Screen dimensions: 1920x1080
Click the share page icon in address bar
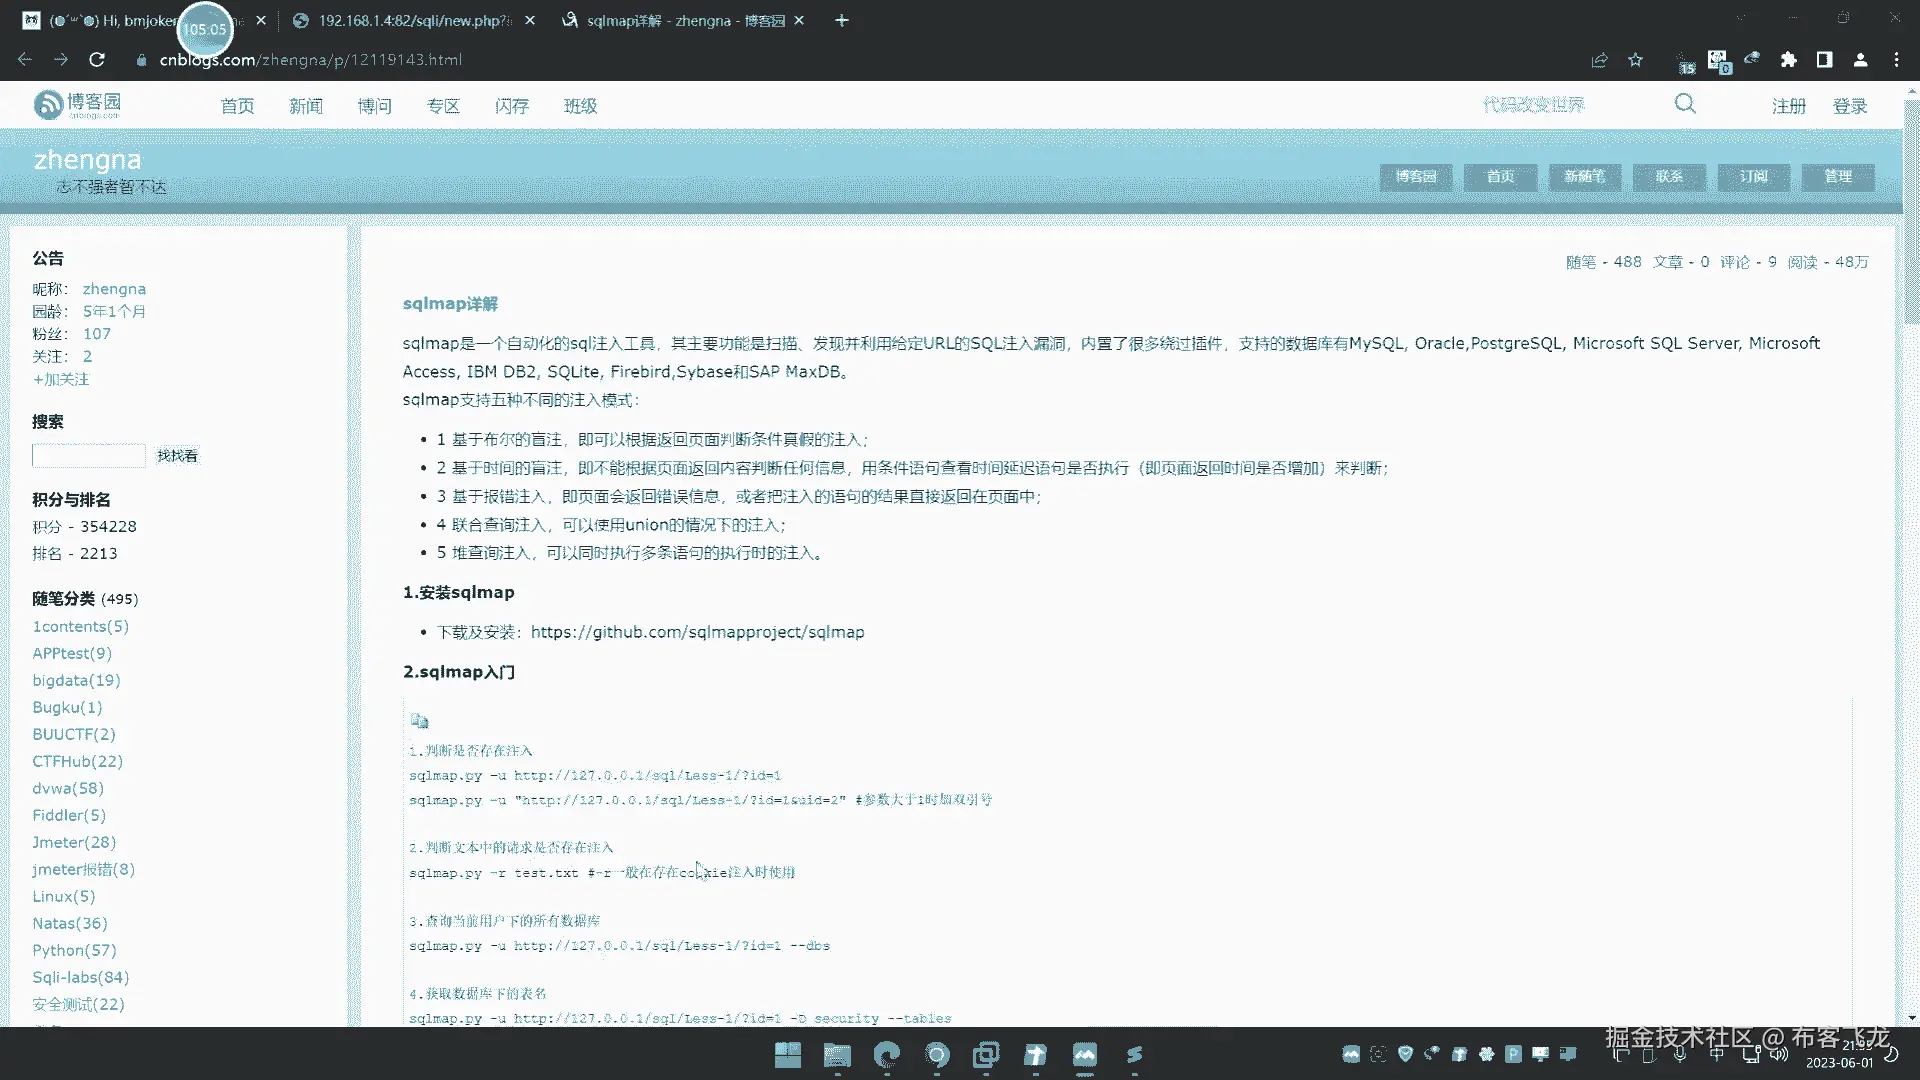pos(1599,60)
